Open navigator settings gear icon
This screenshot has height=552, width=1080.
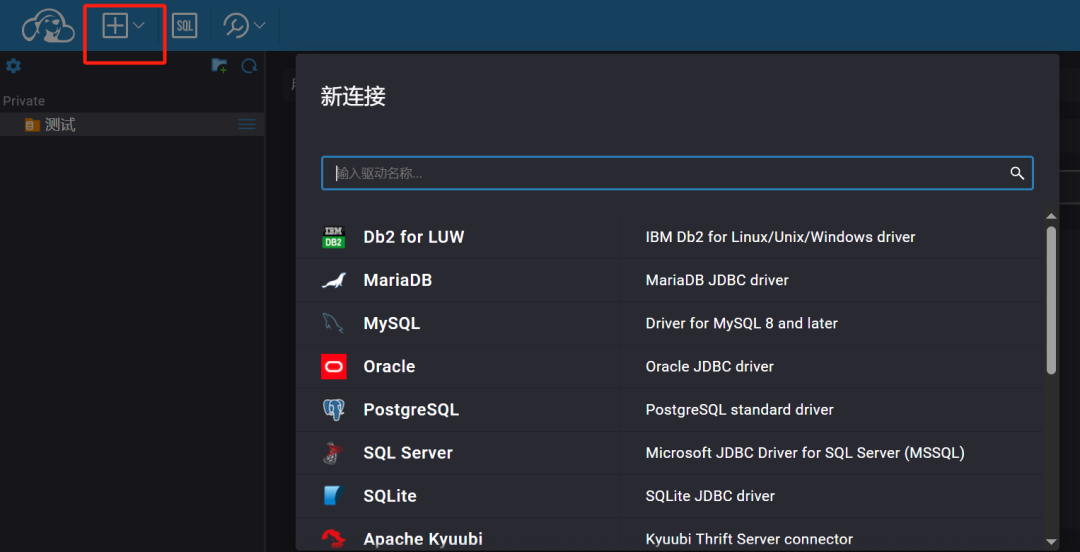[x=13, y=66]
